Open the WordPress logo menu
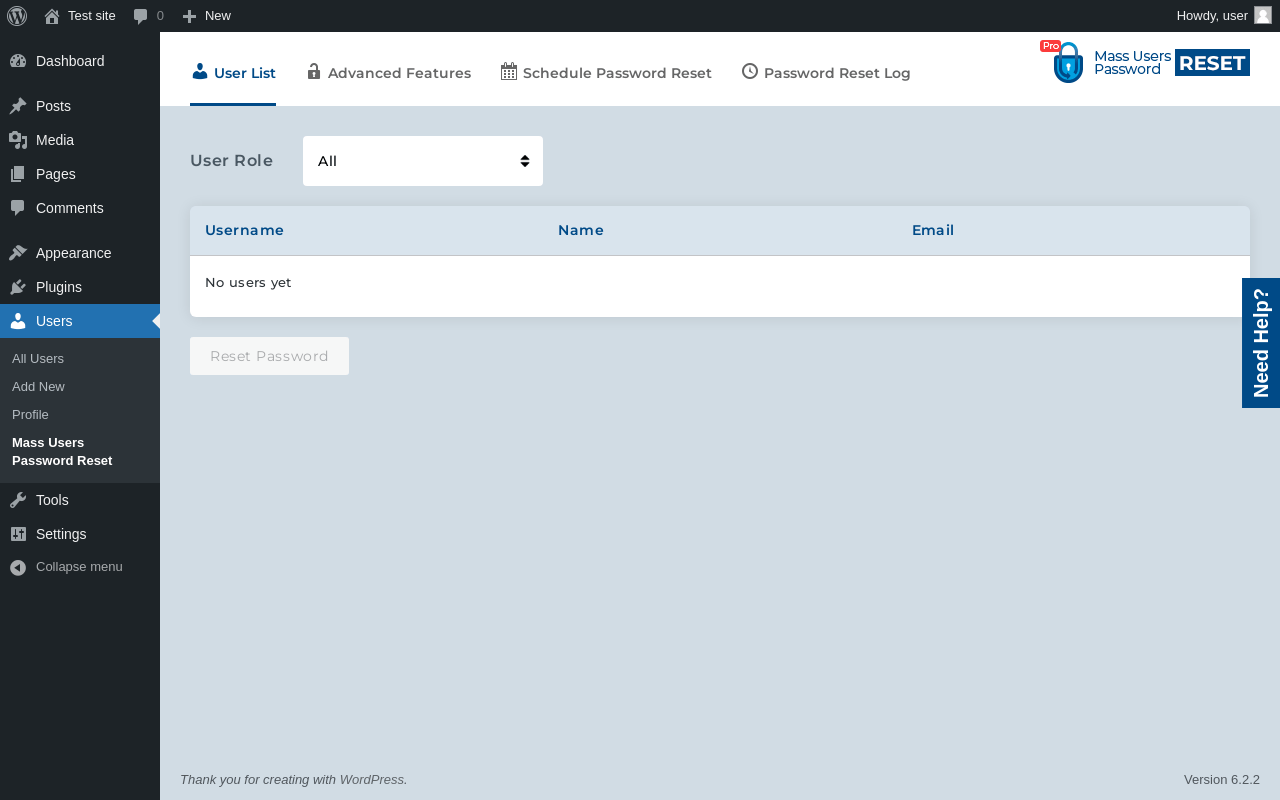 click(17, 16)
